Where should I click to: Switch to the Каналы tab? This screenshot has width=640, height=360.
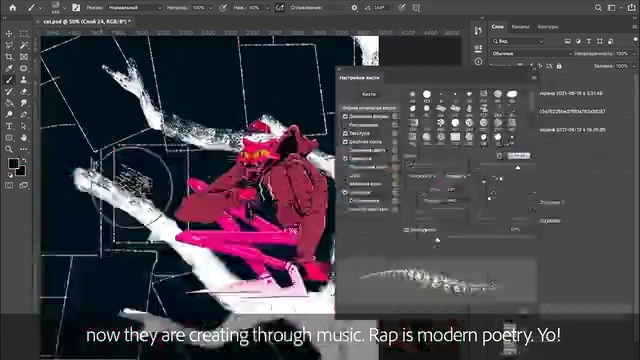pos(520,27)
